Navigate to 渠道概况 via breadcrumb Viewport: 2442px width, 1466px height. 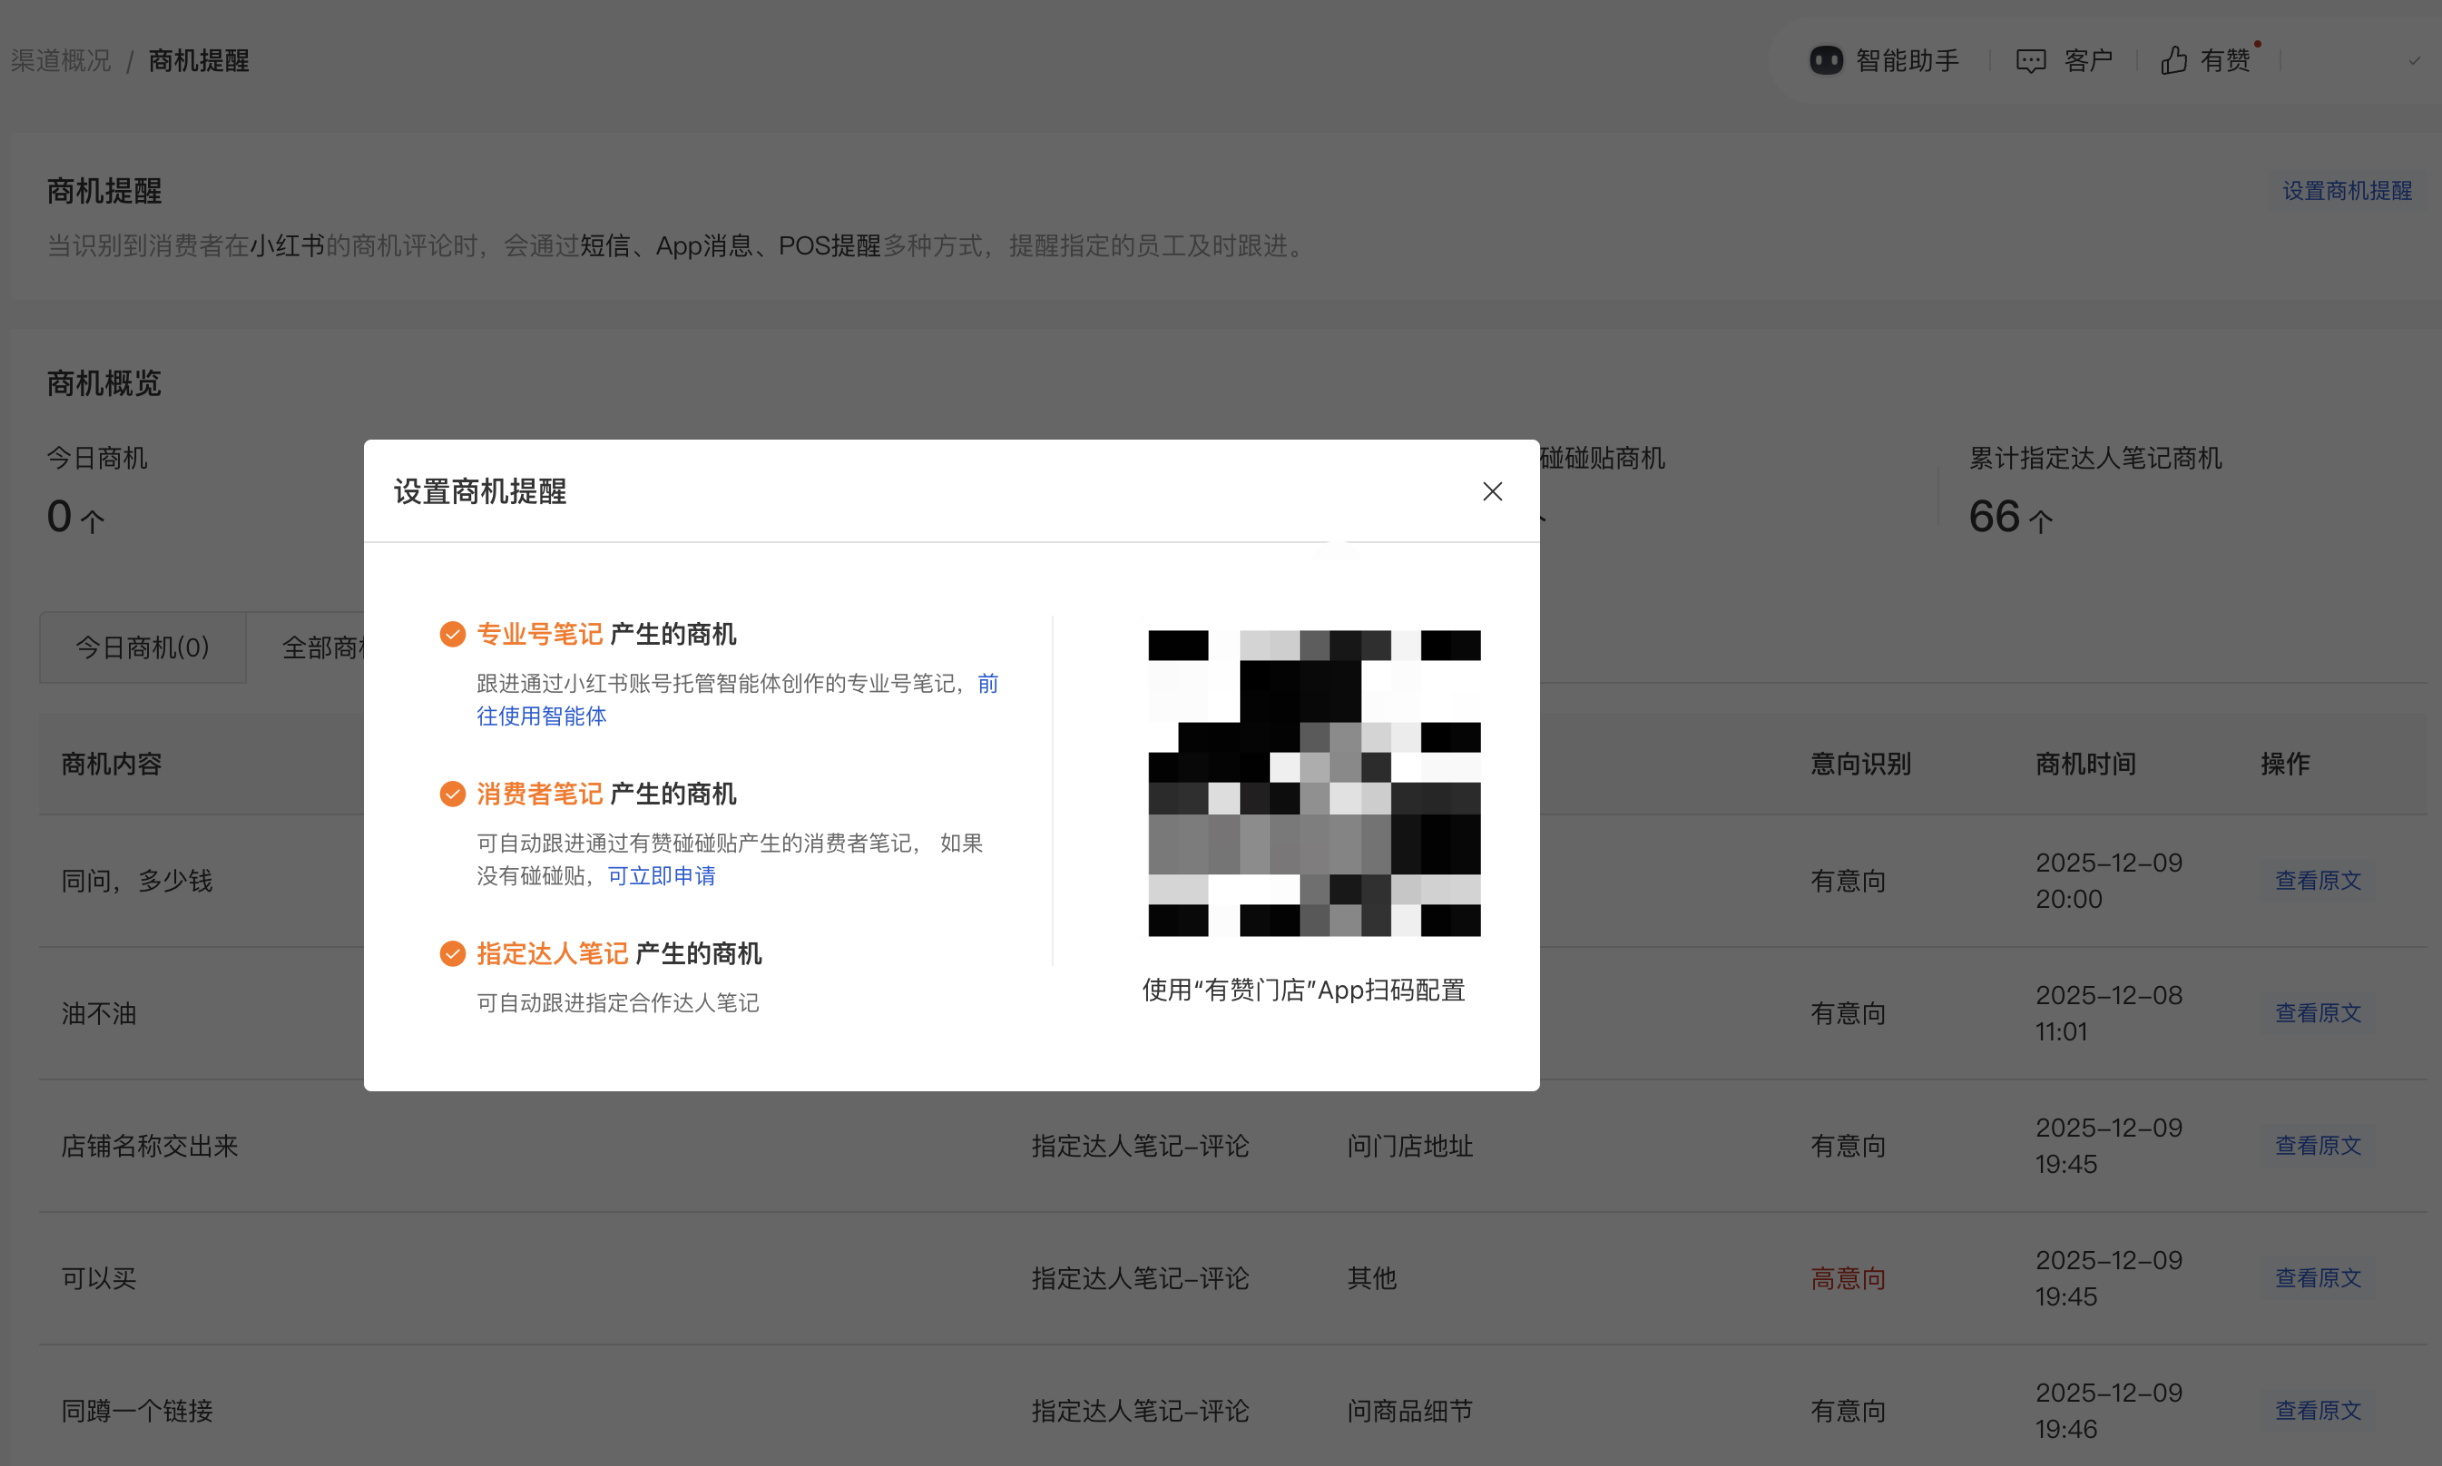(x=61, y=60)
